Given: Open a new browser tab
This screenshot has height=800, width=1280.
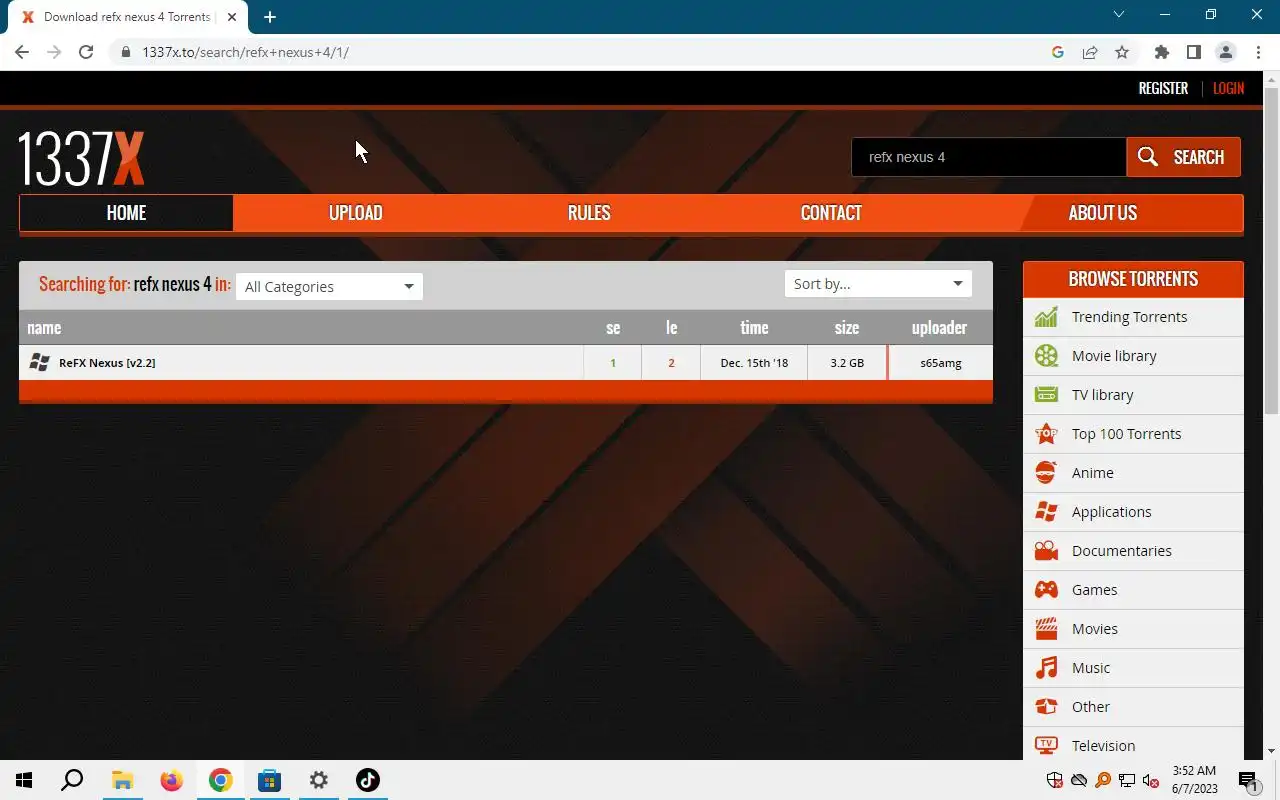Looking at the screenshot, I should tap(270, 17).
